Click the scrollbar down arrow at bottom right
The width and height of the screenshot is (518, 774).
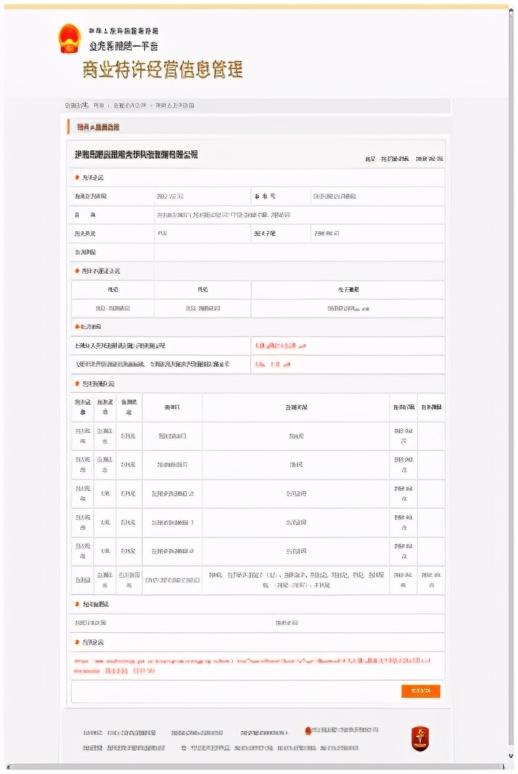point(511,757)
